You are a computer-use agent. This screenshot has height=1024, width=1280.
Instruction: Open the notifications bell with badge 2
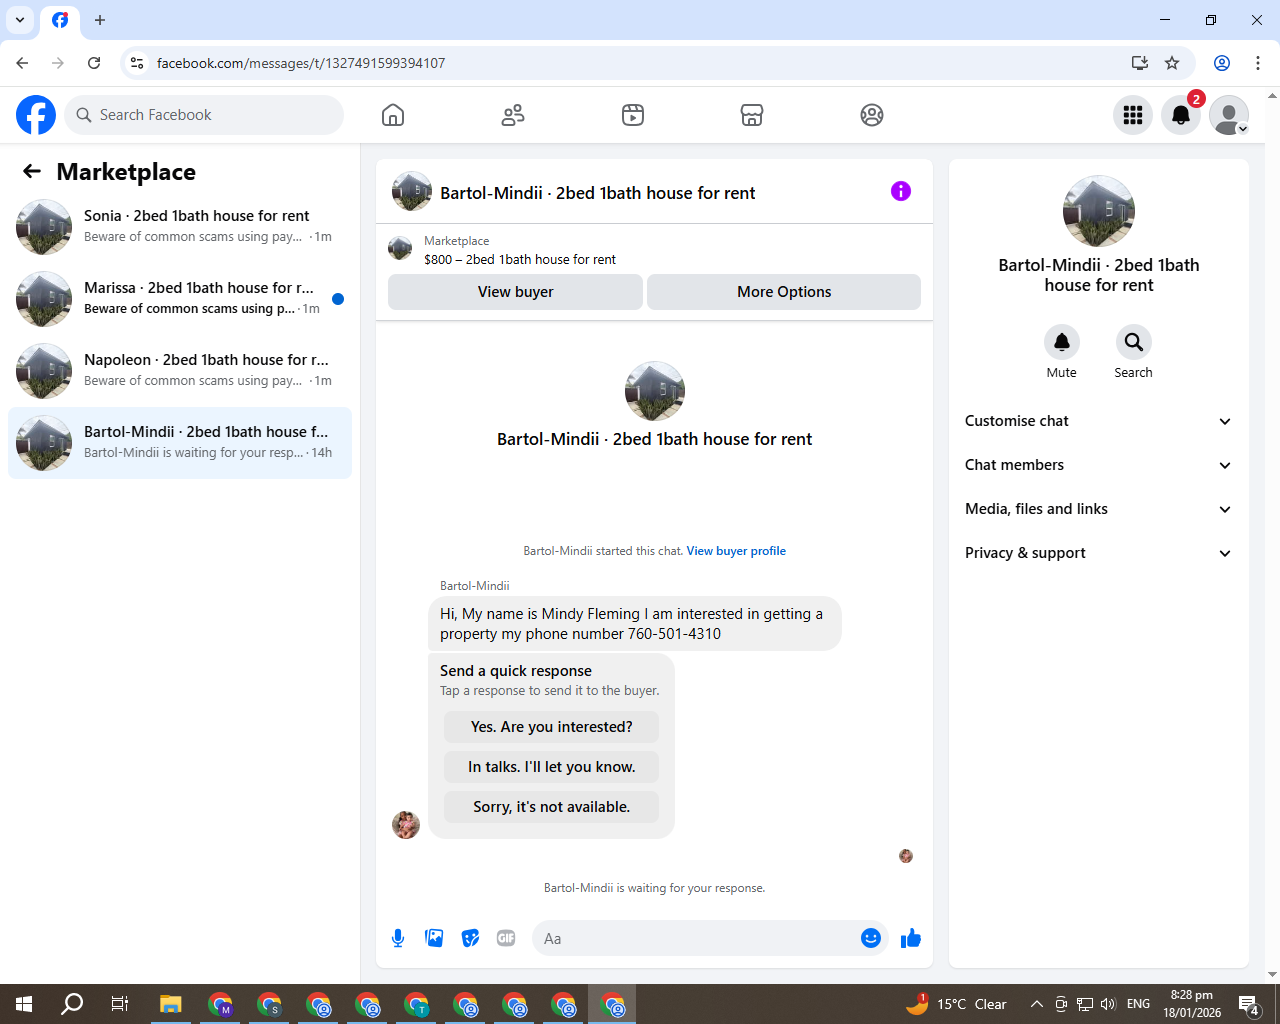click(x=1181, y=115)
